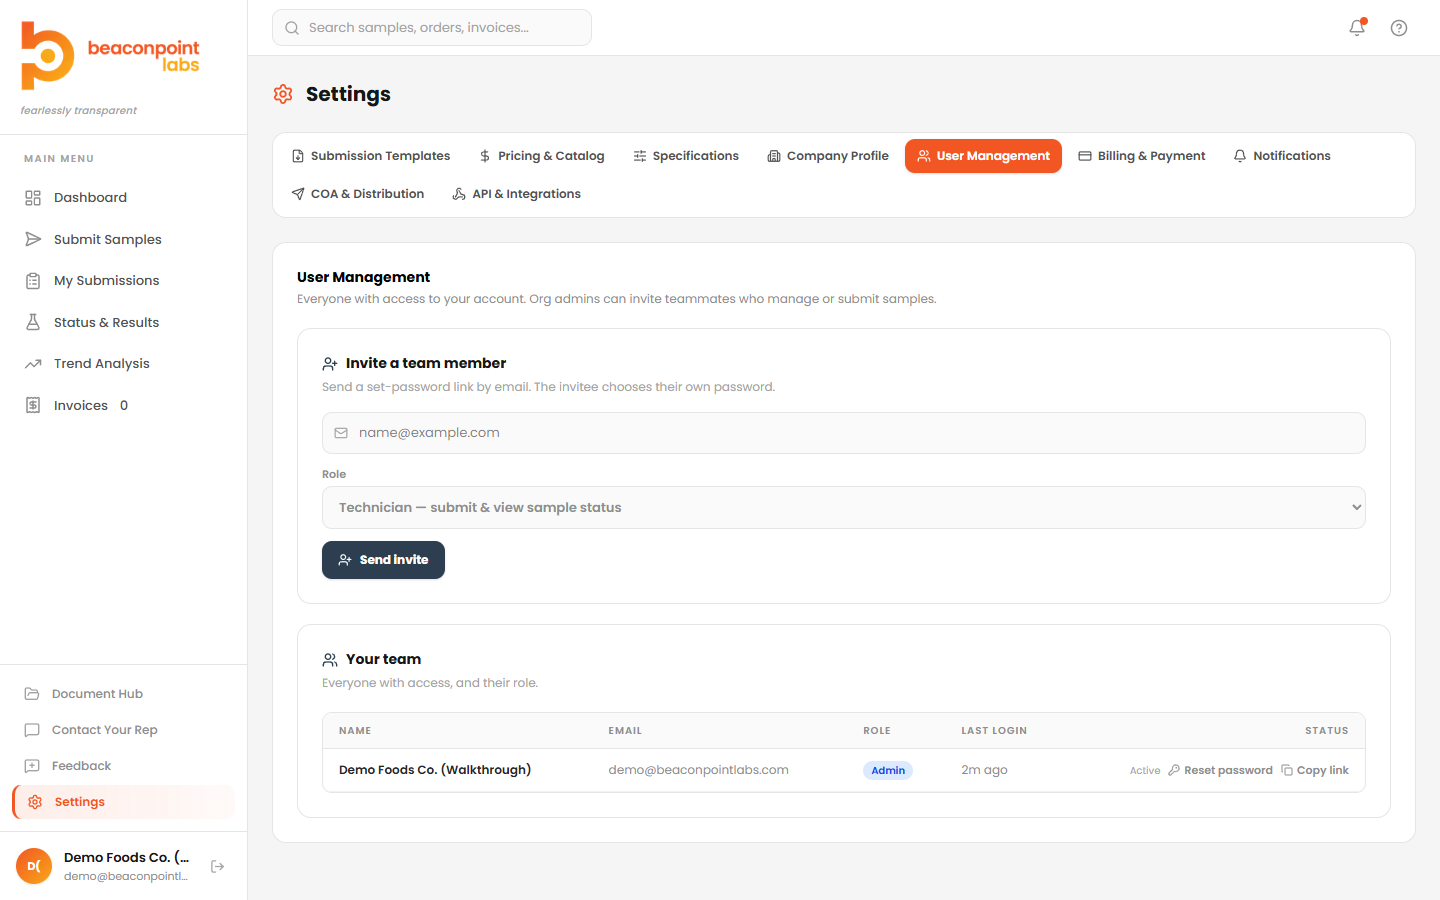Click the Invite a team member person icon
This screenshot has height=900, width=1440.
[x=330, y=364]
